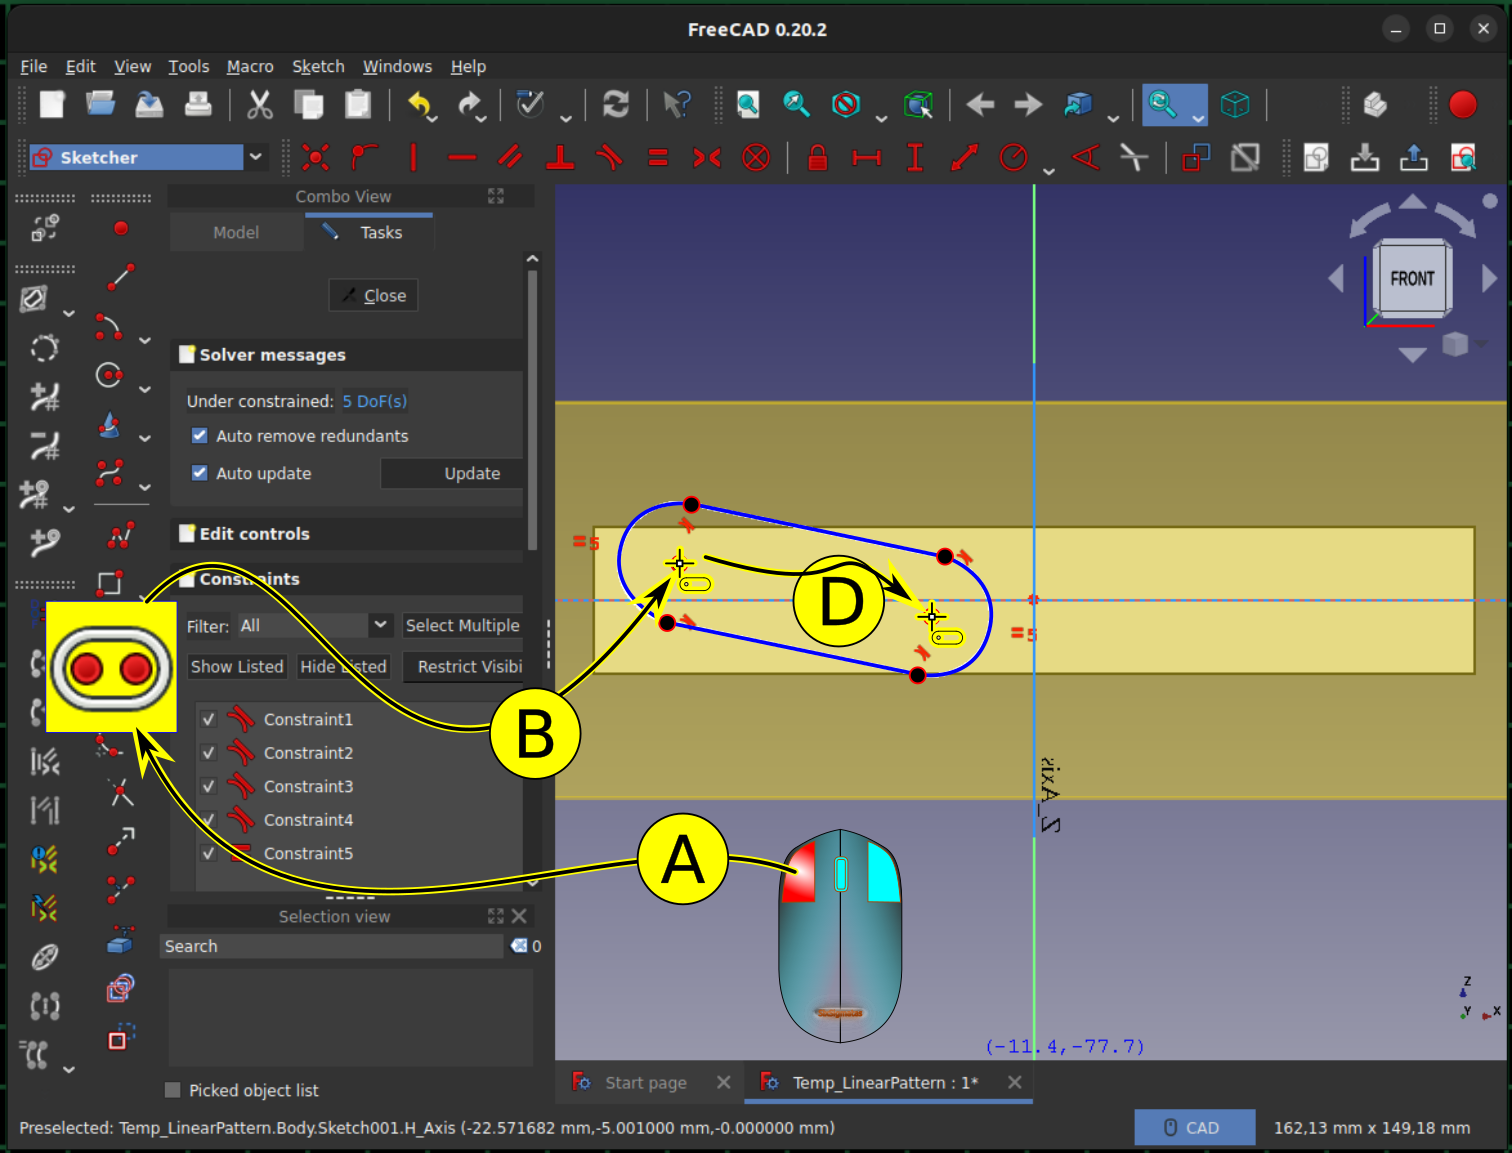Refresh the document with the recompute icon
The width and height of the screenshot is (1512, 1153).
coord(616,104)
